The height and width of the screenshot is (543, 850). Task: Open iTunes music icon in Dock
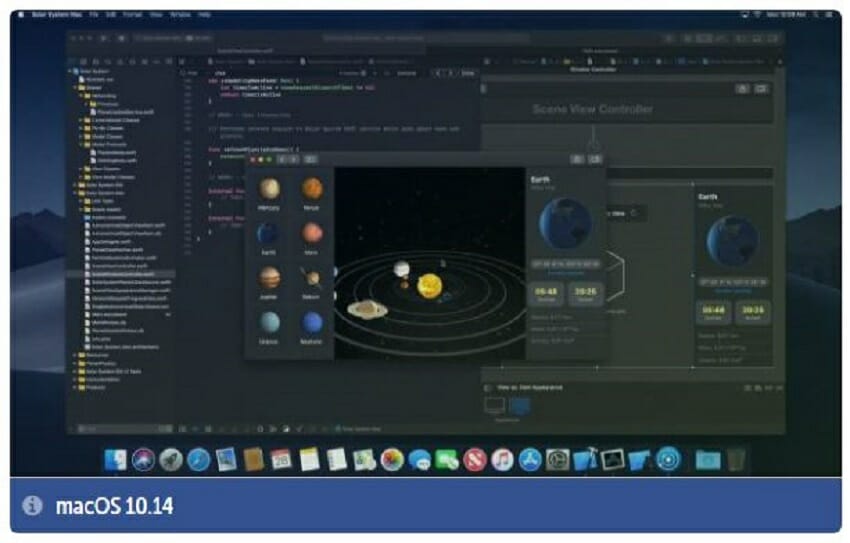point(503,460)
